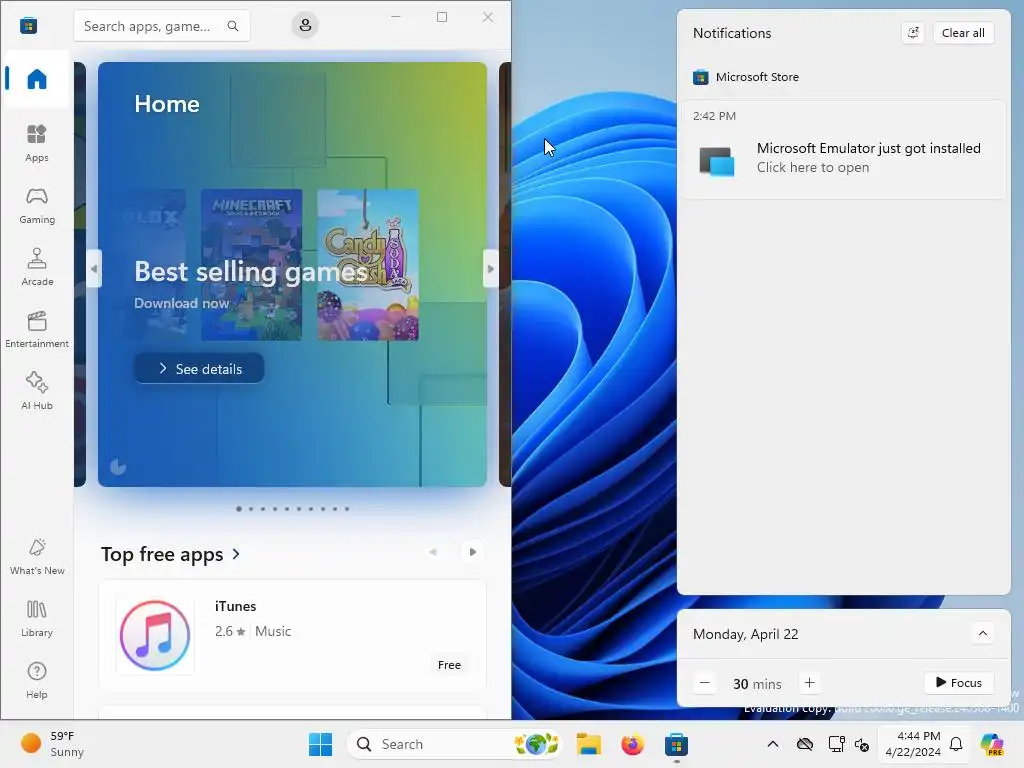Open What's New in the sidebar

click(37, 557)
